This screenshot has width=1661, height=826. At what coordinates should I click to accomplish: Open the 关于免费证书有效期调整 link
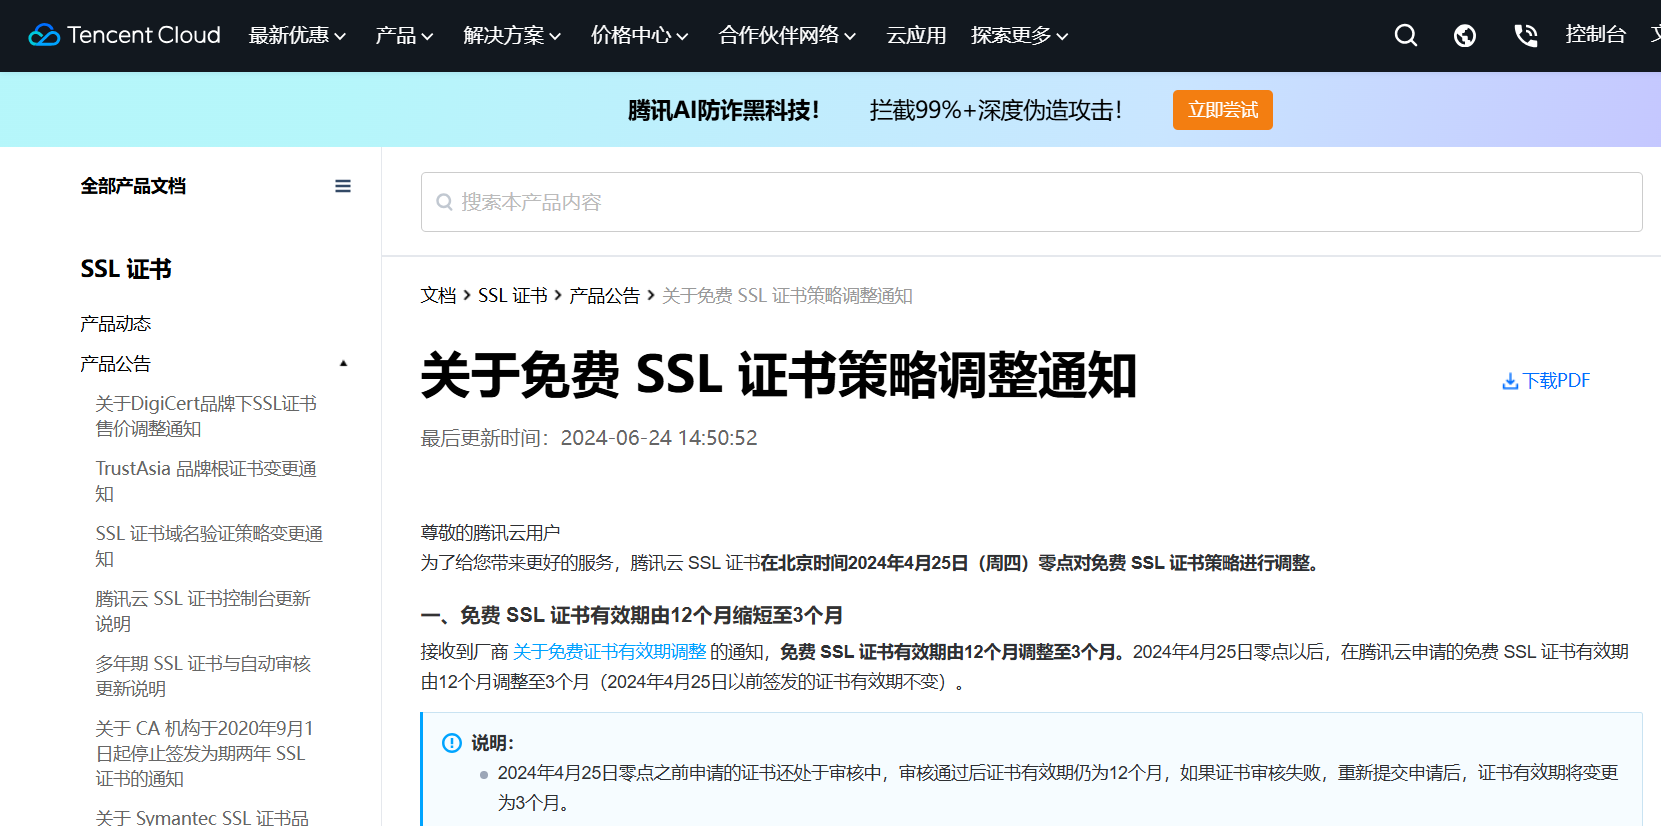click(609, 652)
